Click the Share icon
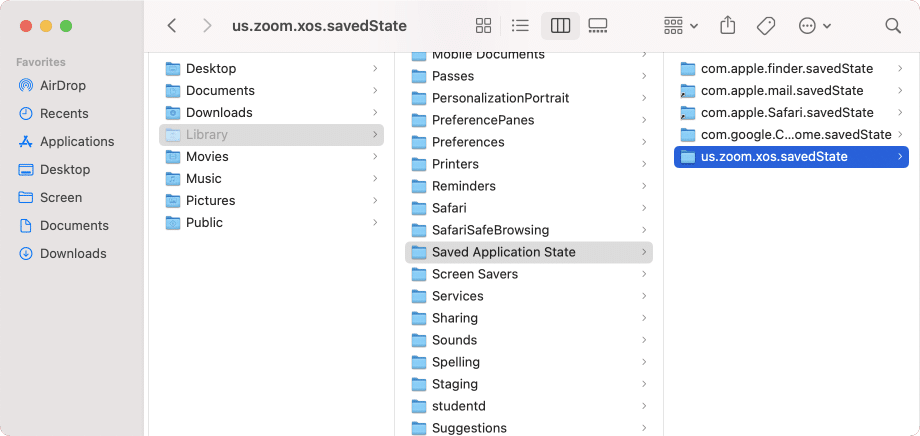Image resolution: width=920 pixels, height=436 pixels. point(728,26)
